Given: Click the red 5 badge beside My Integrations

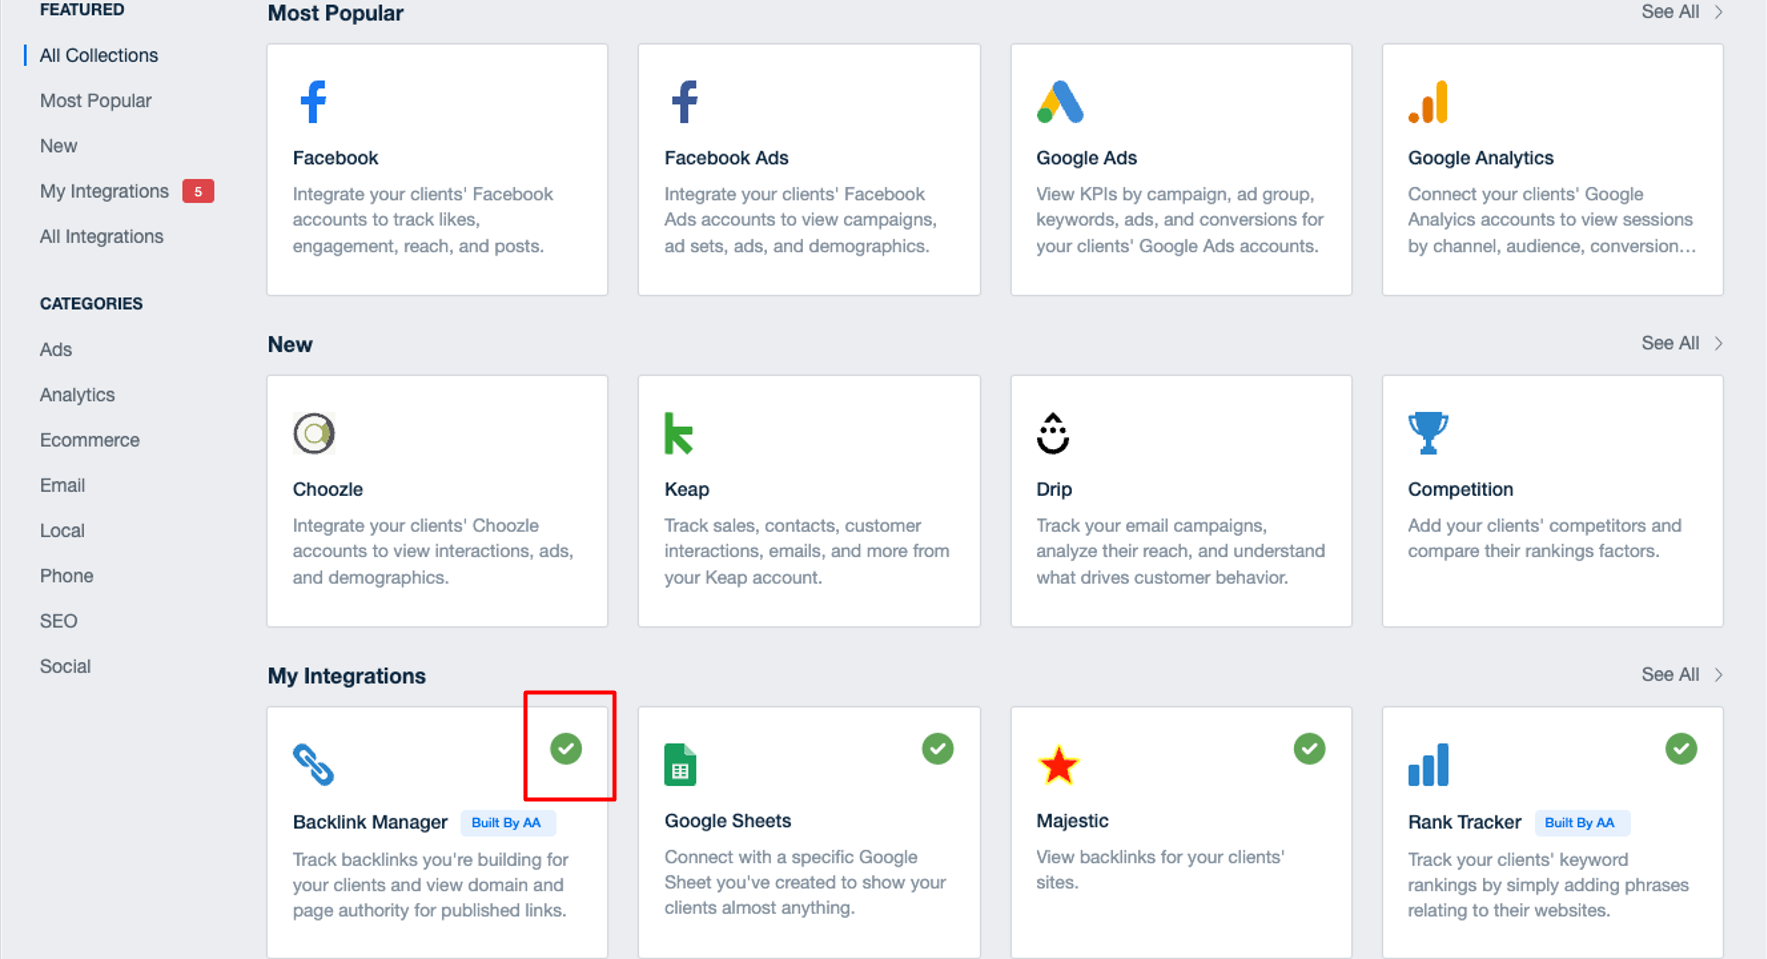Looking at the screenshot, I should pos(198,191).
